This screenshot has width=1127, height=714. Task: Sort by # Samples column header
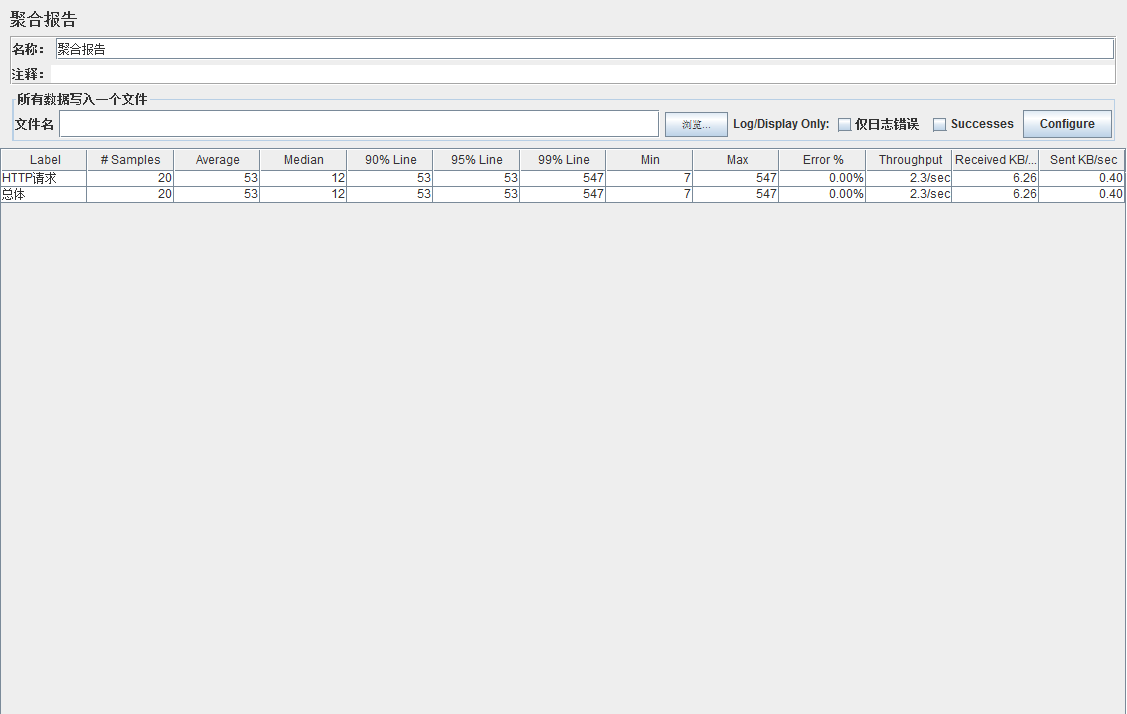[130, 160]
